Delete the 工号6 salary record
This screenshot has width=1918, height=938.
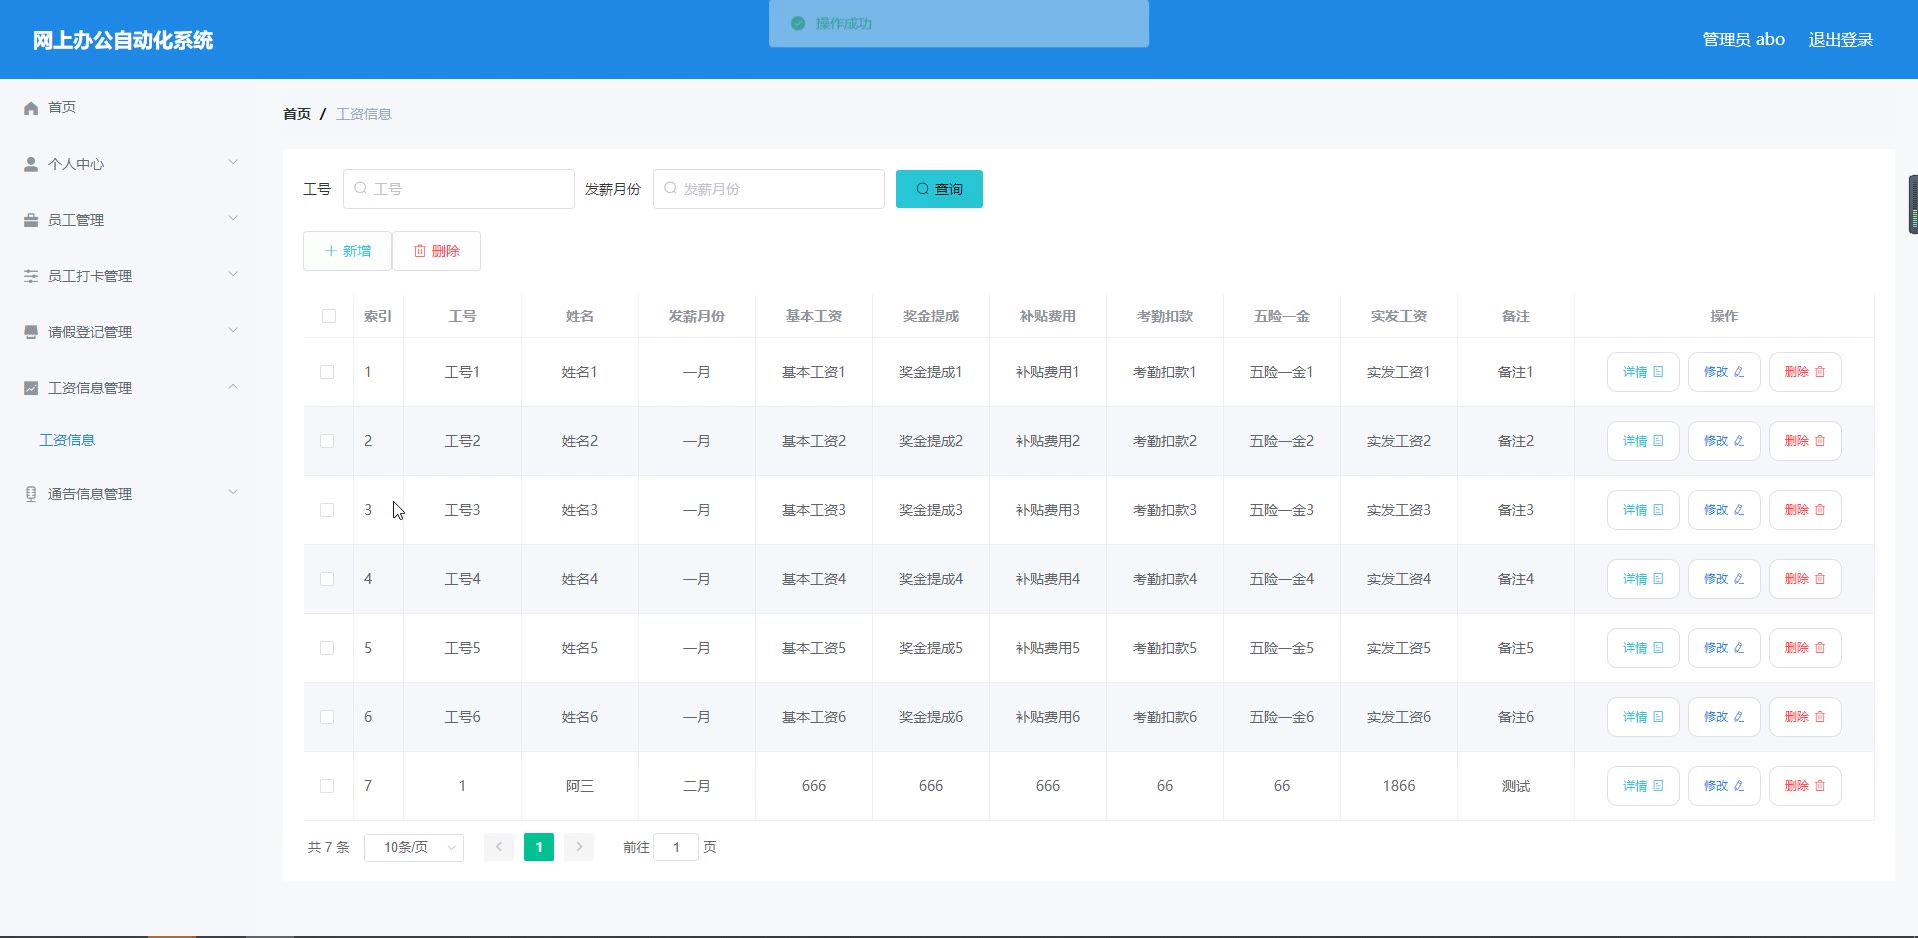pos(1805,717)
